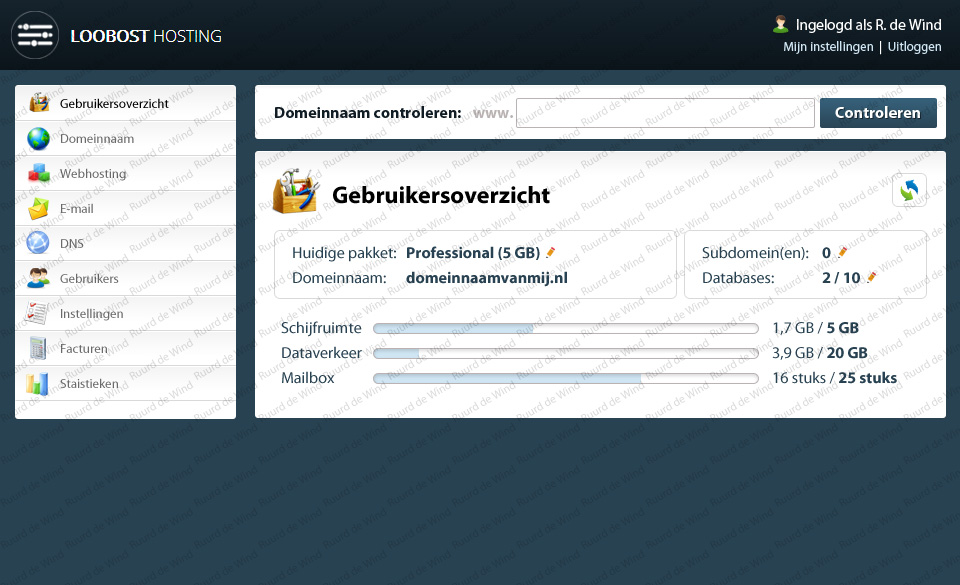This screenshot has height=585, width=960.
Task: Open Statistieken from the sidebar
Action: [x=126, y=383]
